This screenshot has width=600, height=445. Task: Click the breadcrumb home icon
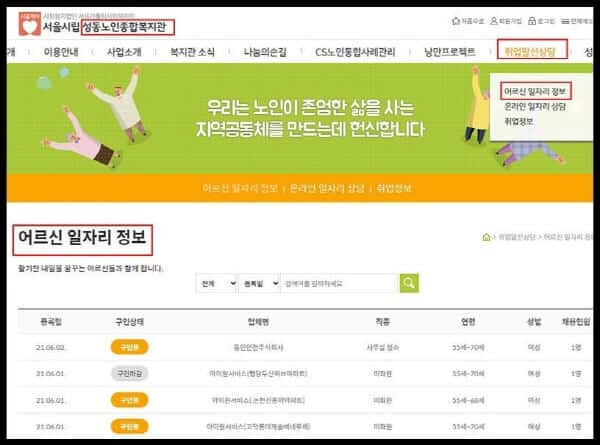pyautogui.click(x=486, y=237)
